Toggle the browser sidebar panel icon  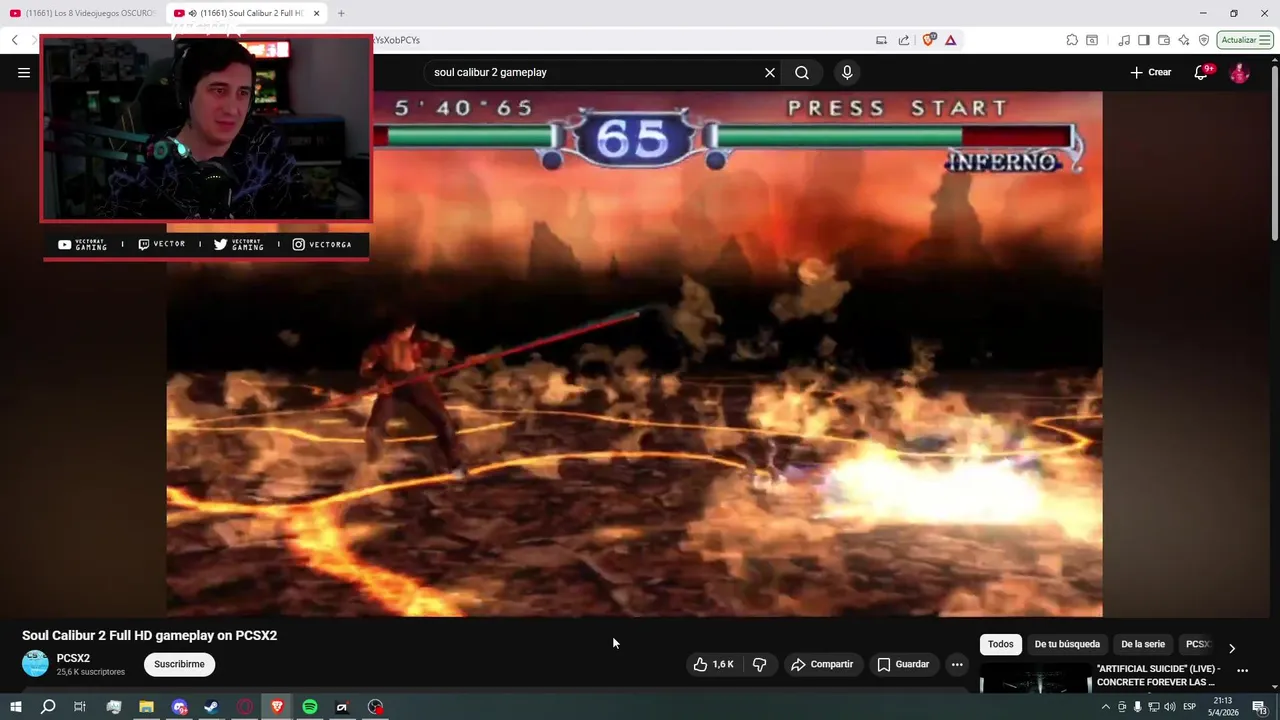[1144, 40]
